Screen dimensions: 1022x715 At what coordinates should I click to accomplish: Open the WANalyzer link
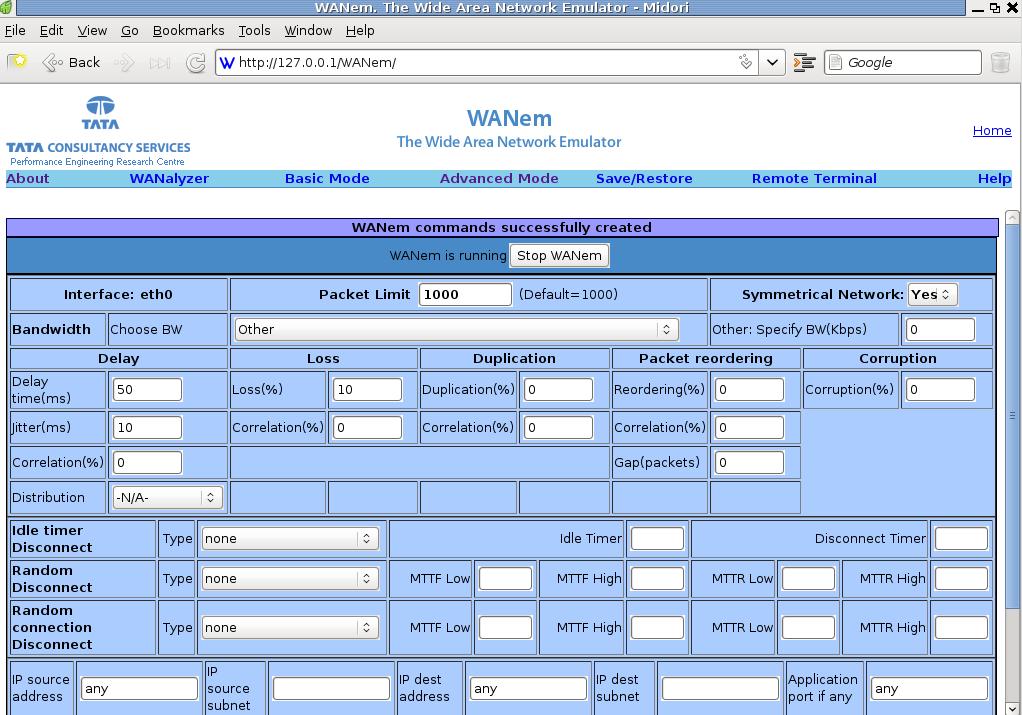169,179
